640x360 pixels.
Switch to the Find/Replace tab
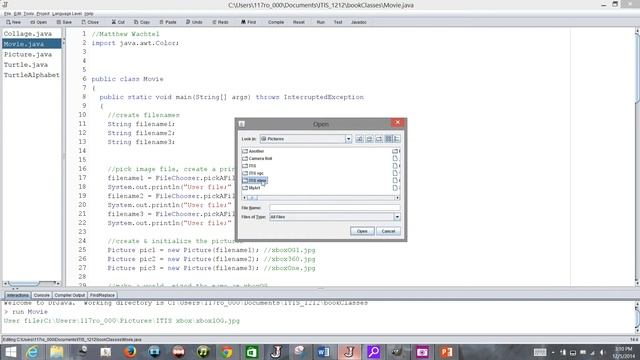102,295
